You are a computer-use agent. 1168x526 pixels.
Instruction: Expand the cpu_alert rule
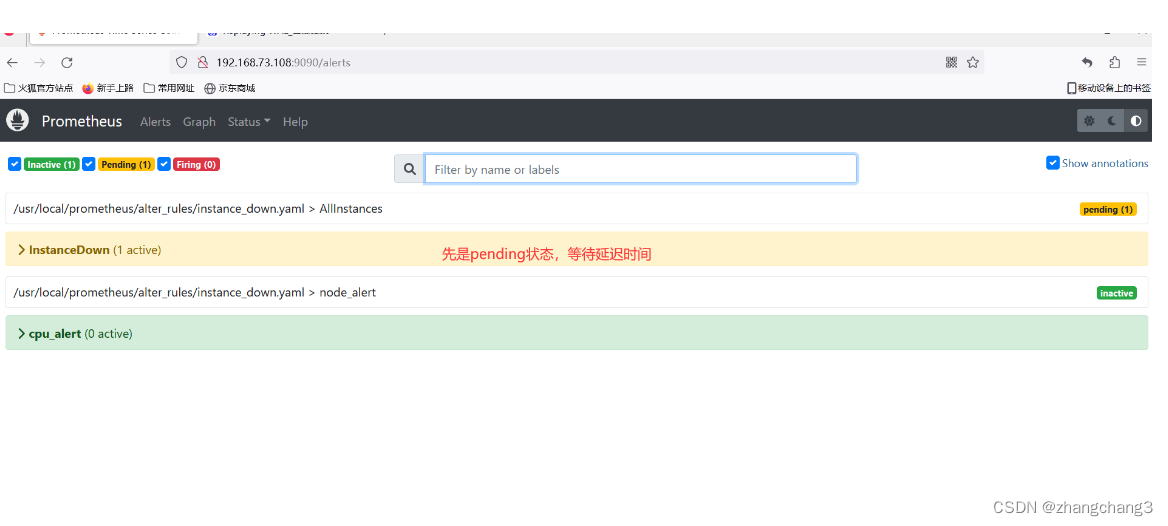click(577, 333)
